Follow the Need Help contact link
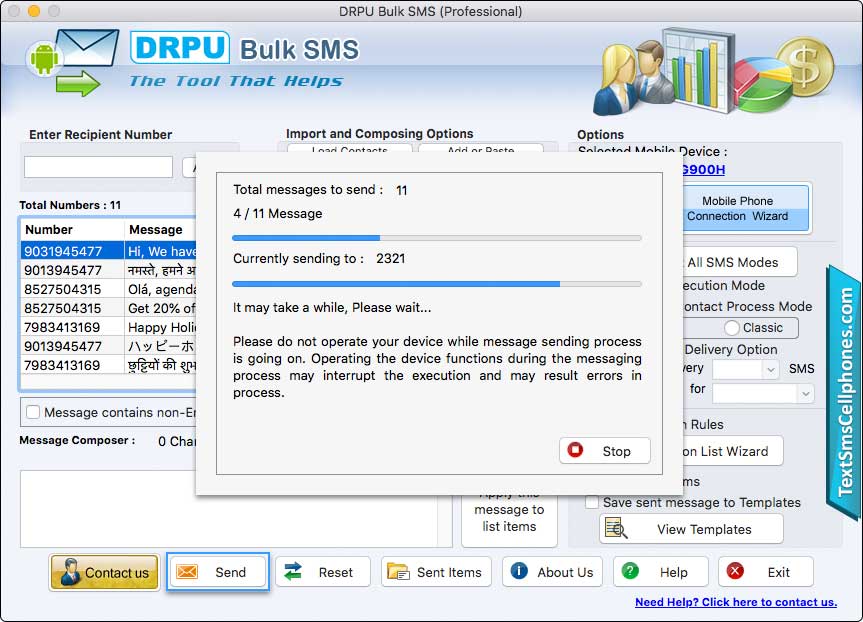The width and height of the screenshot is (863, 622). click(x=736, y=602)
